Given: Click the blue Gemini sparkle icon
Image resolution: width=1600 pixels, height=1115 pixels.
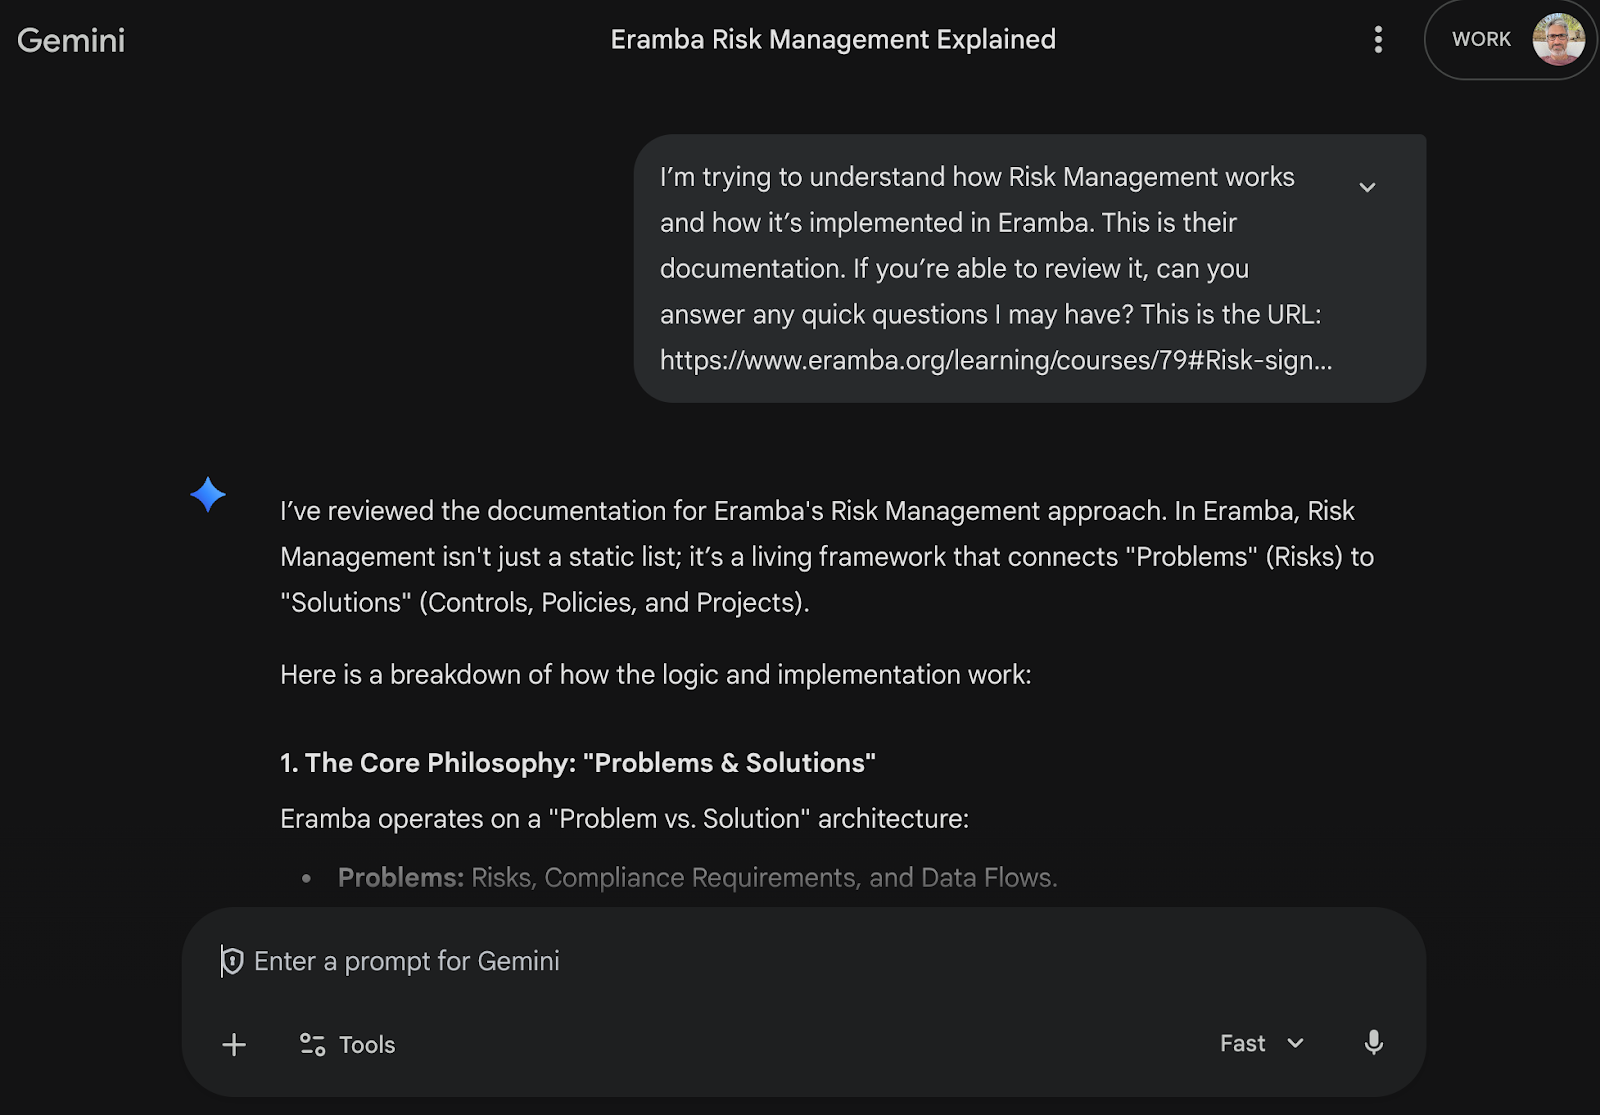Looking at the screenshot, I should pyautogui.click(x=208, y=494).
